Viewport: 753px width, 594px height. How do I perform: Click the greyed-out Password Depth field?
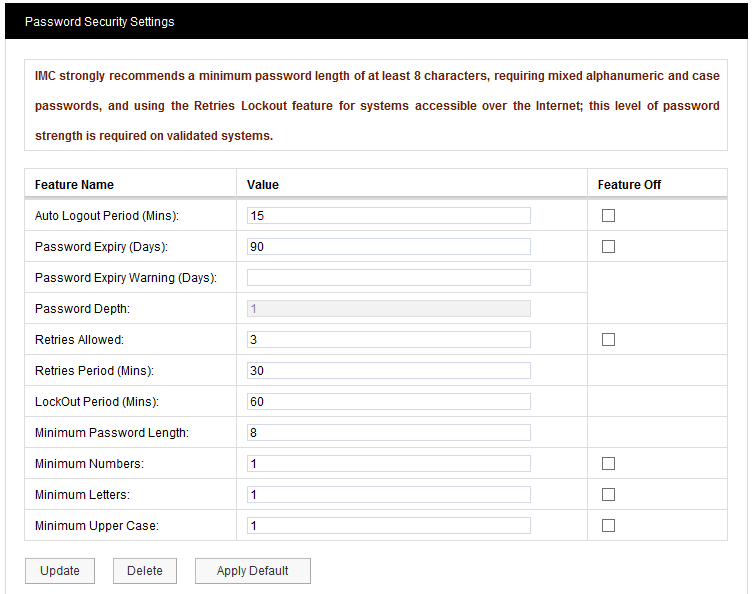[388, 309]
